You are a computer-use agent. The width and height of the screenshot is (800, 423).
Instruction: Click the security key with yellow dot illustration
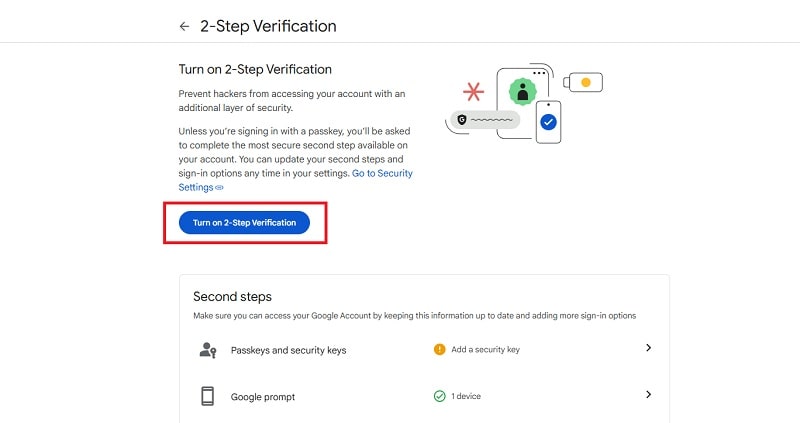[583, 82]
